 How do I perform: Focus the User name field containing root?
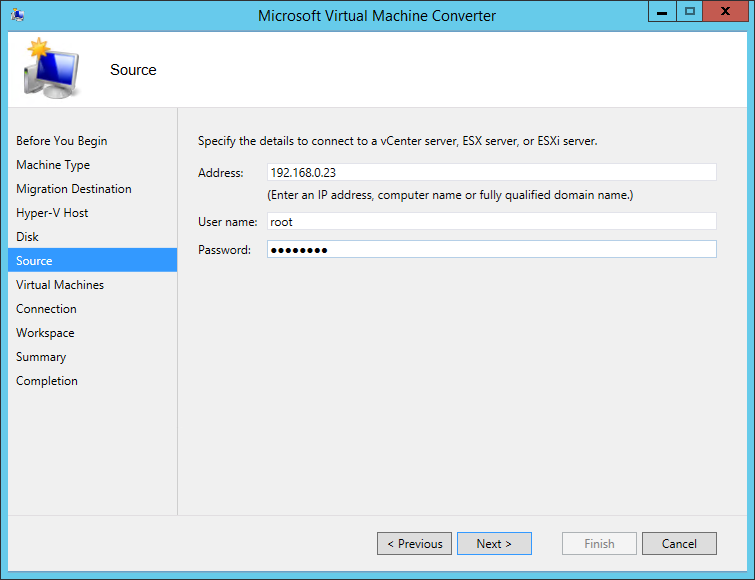pos(492,221)
